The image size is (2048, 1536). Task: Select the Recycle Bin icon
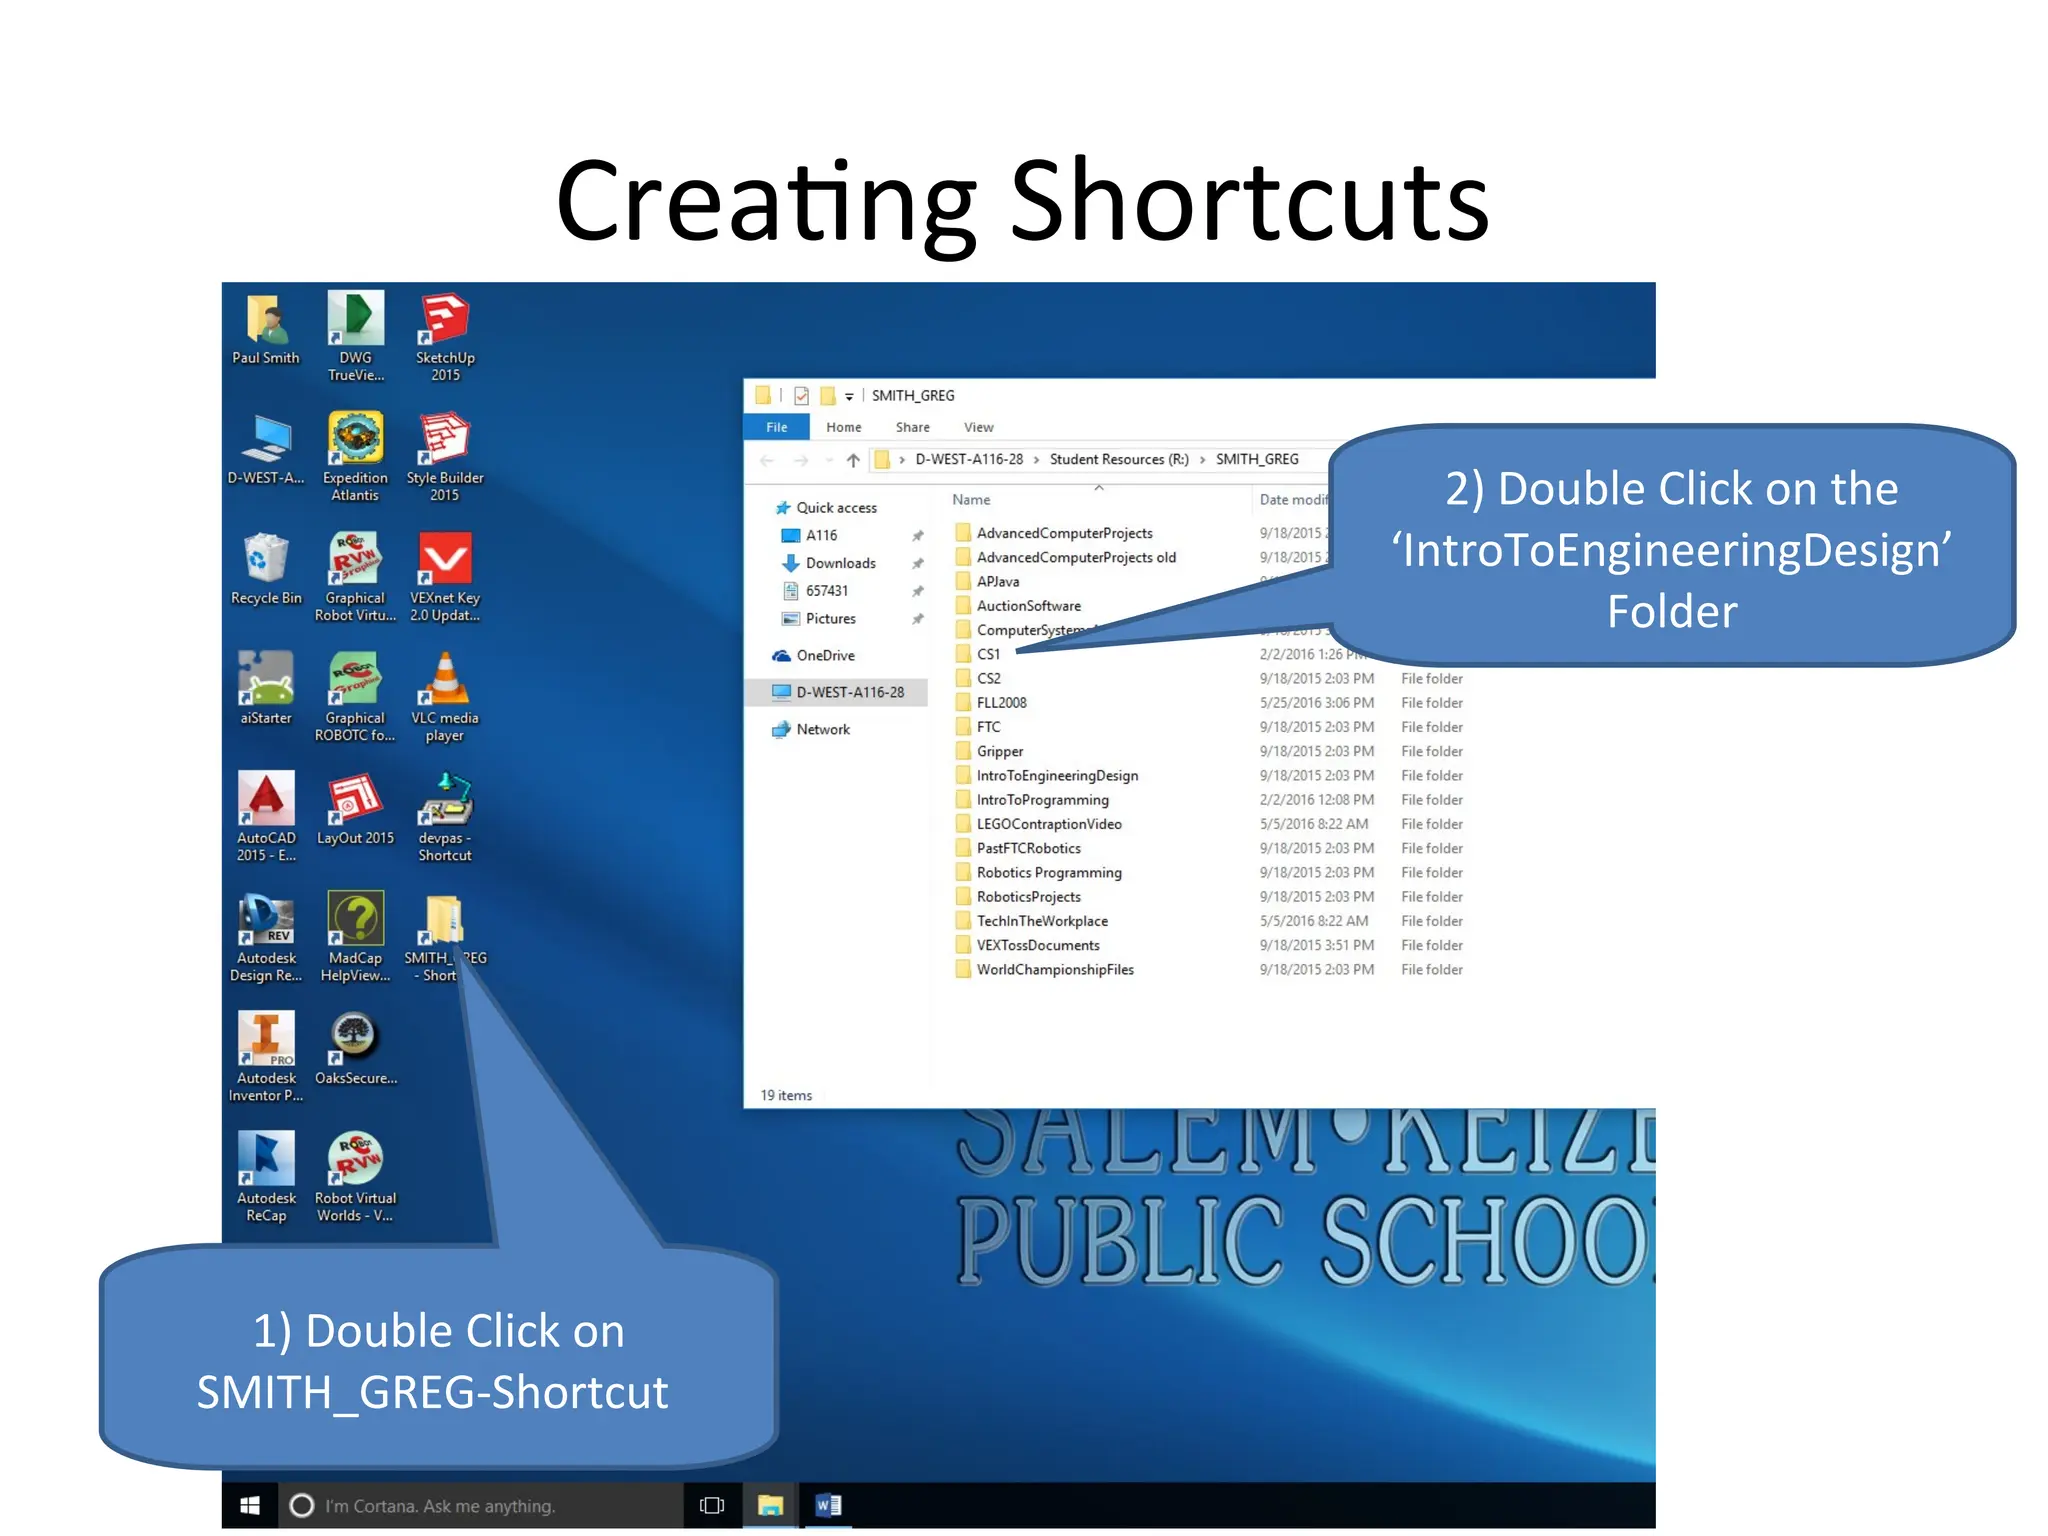click(266, 569)
